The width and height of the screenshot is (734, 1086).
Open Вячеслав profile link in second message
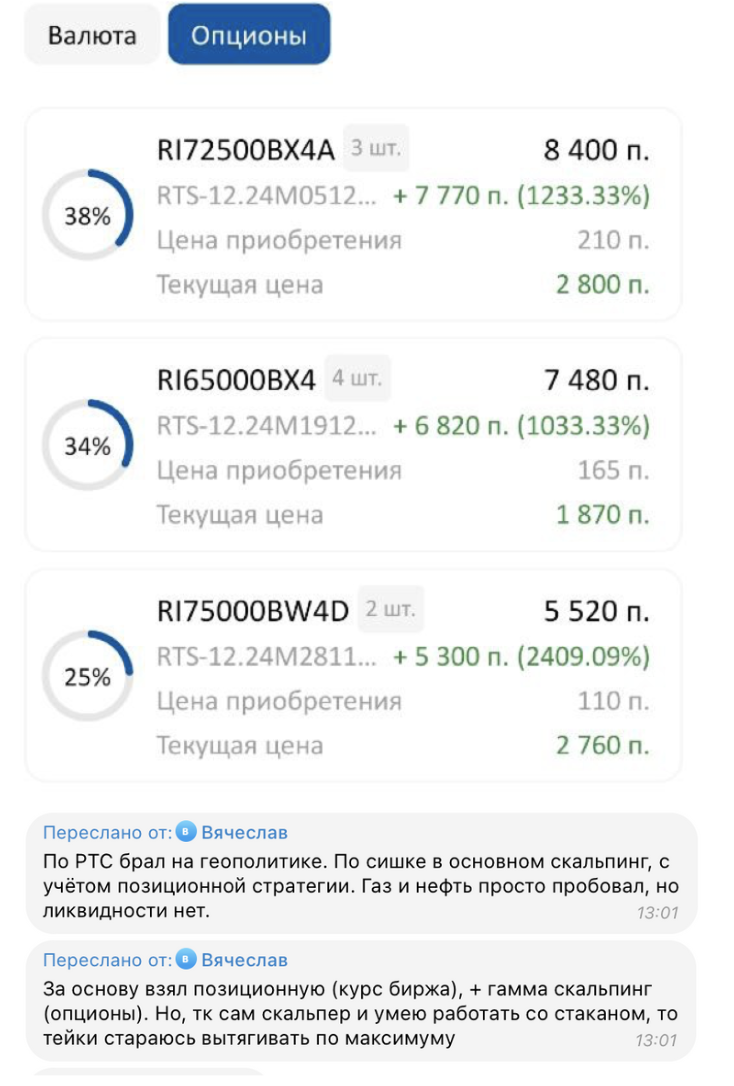pyautogui.click(x=244, y=960)
